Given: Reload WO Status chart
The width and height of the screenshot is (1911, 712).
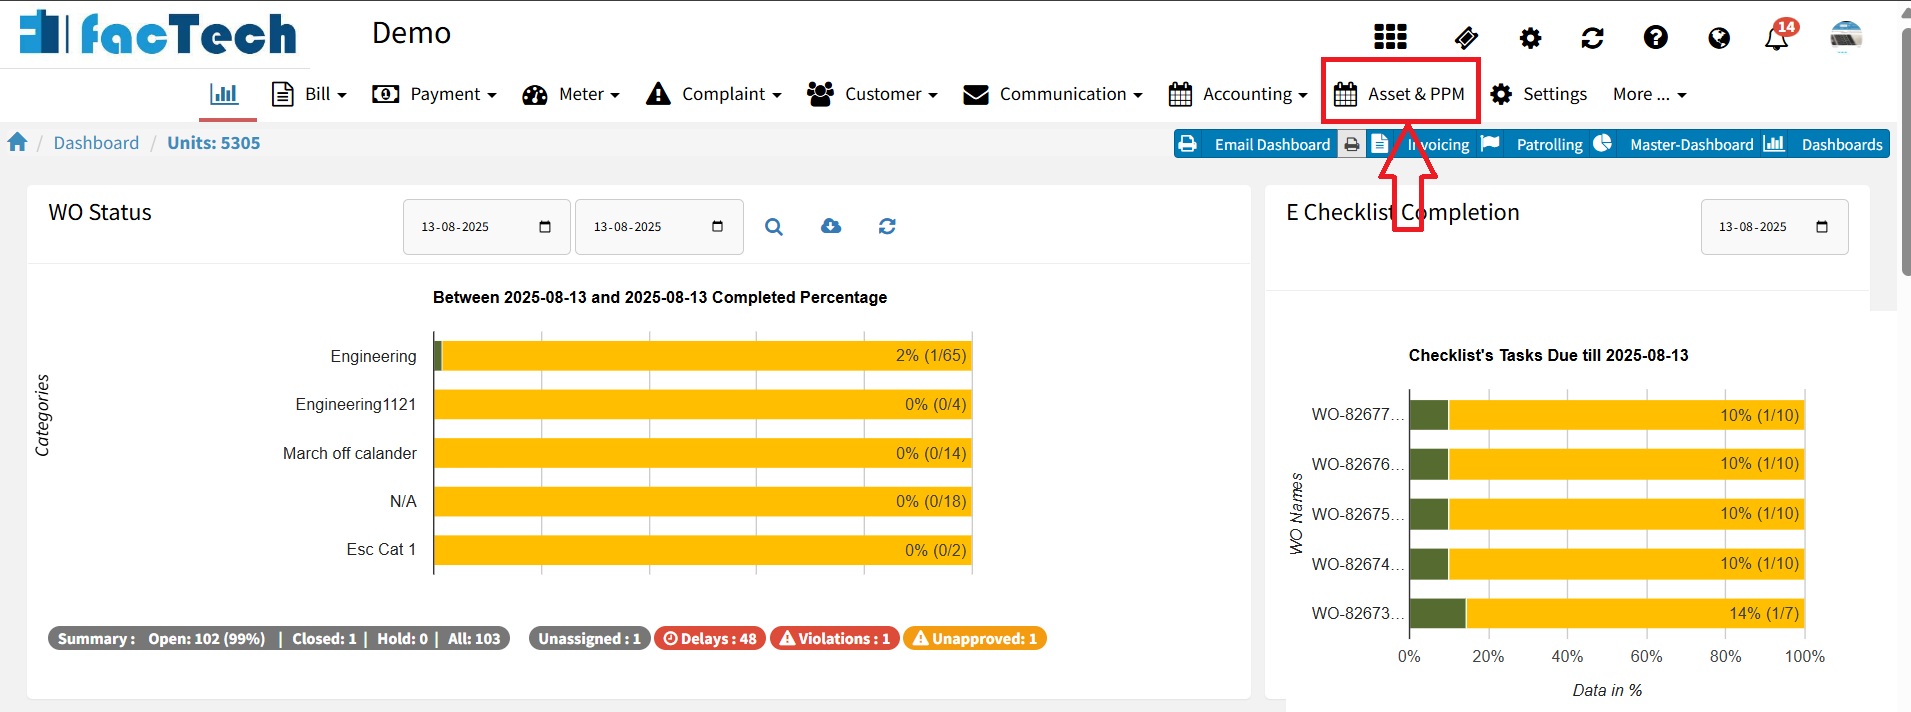Looking at the screenshot, I should tap(886, 227).
